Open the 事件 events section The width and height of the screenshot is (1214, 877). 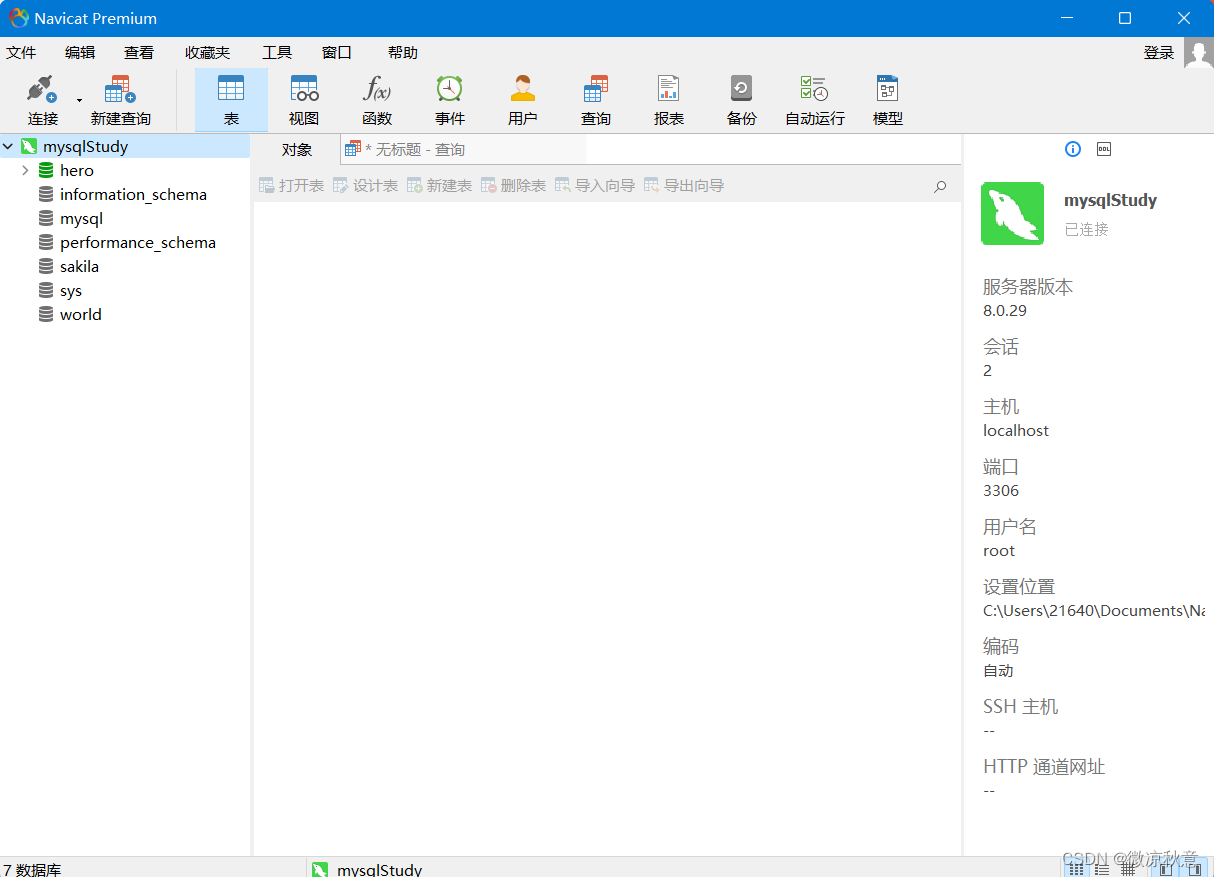[x=450, y=100]
